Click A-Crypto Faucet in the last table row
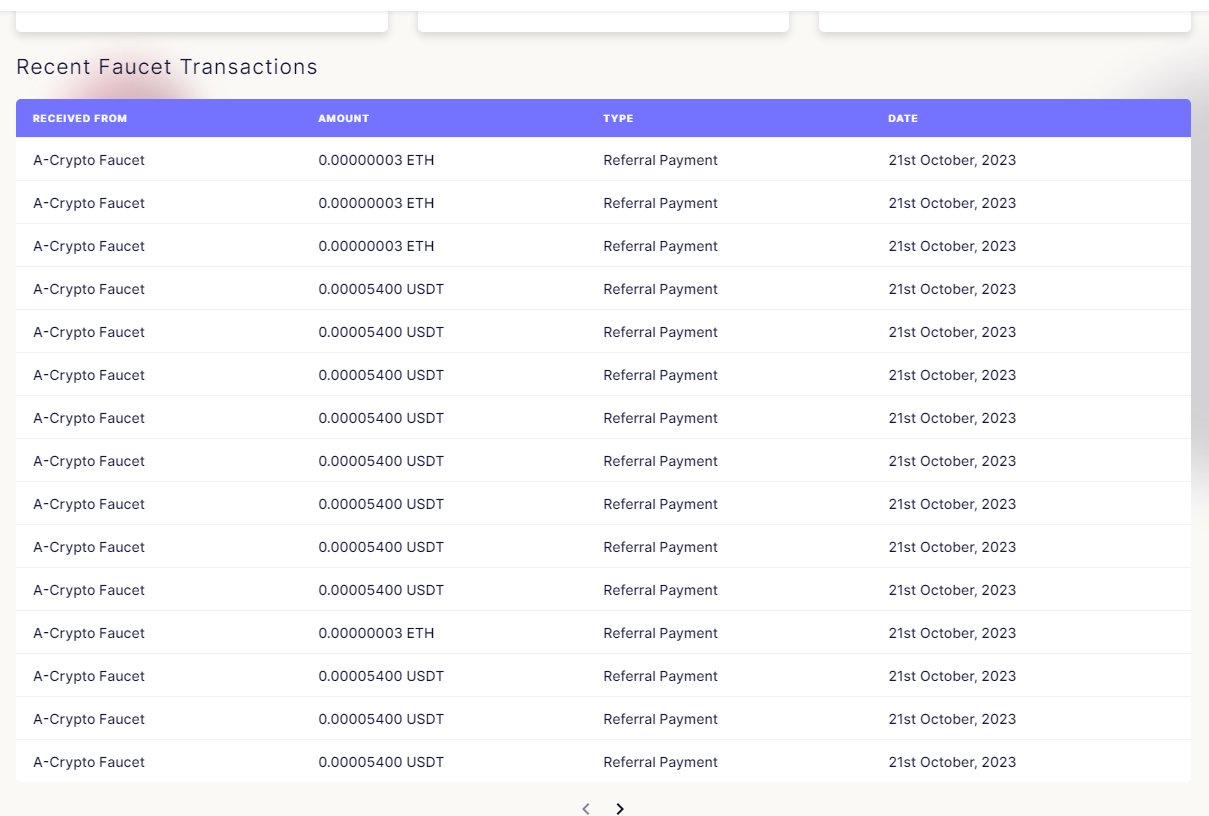The height and width of the screenshot is (816, 1209). 89,762
